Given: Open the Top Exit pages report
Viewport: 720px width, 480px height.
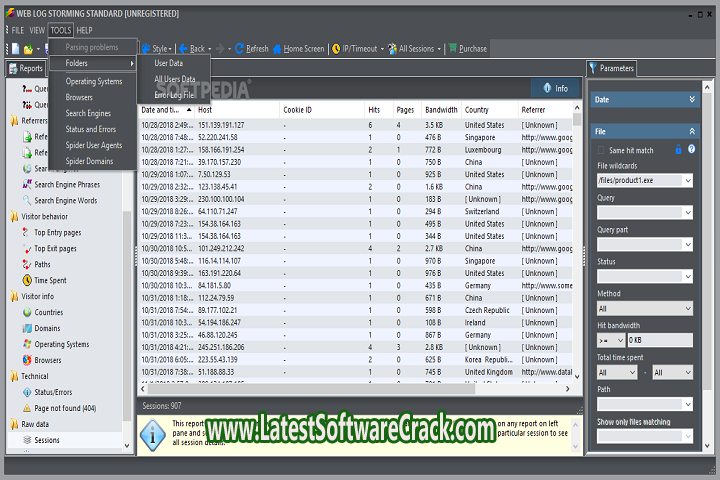Looking at the screenshot, I should pyautogui.click(x=56, y=248).
